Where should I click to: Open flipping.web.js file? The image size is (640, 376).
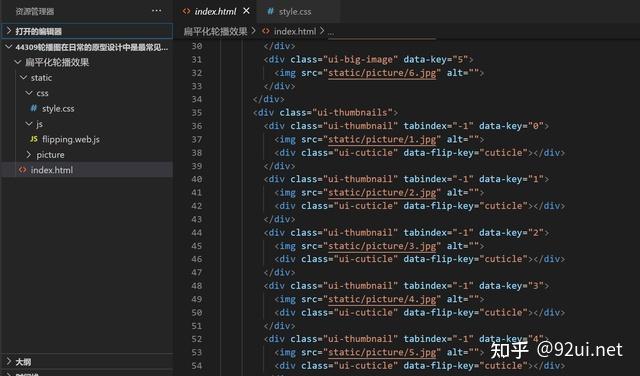click(x=71, y=139)
